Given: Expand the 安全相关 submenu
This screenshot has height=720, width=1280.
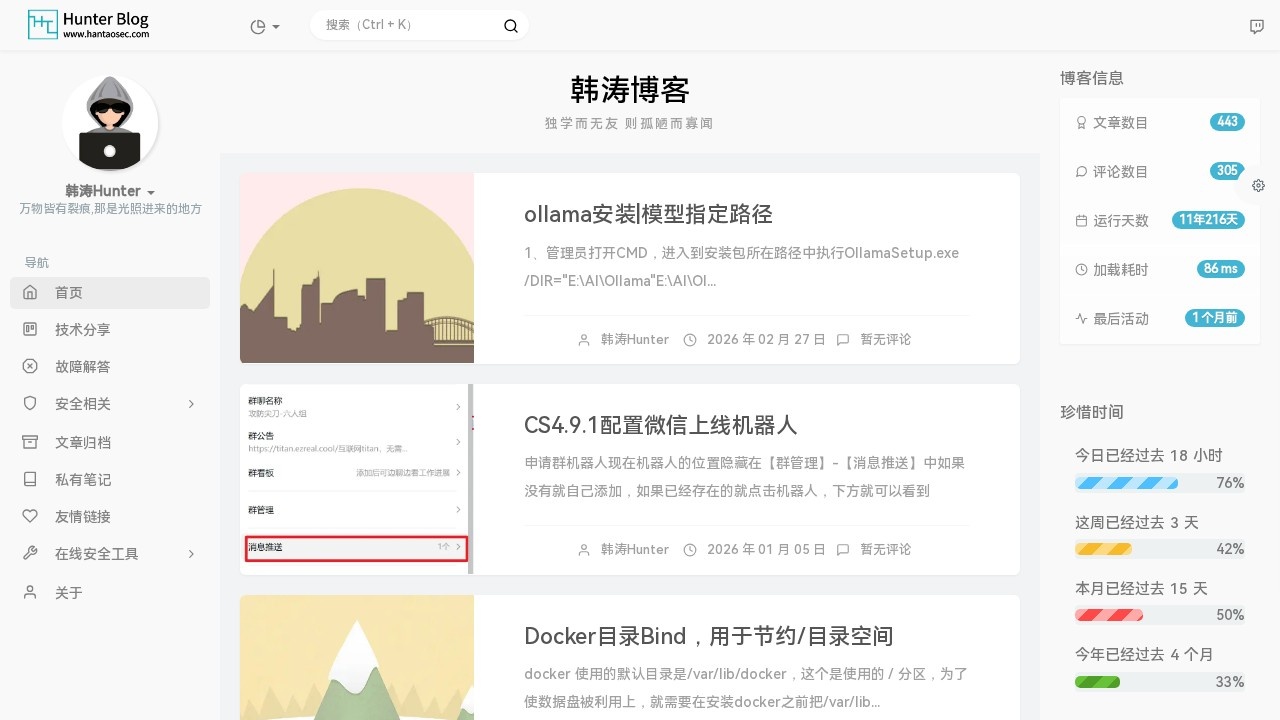Looking at the screenshot, I should click(x=191, y=404).
